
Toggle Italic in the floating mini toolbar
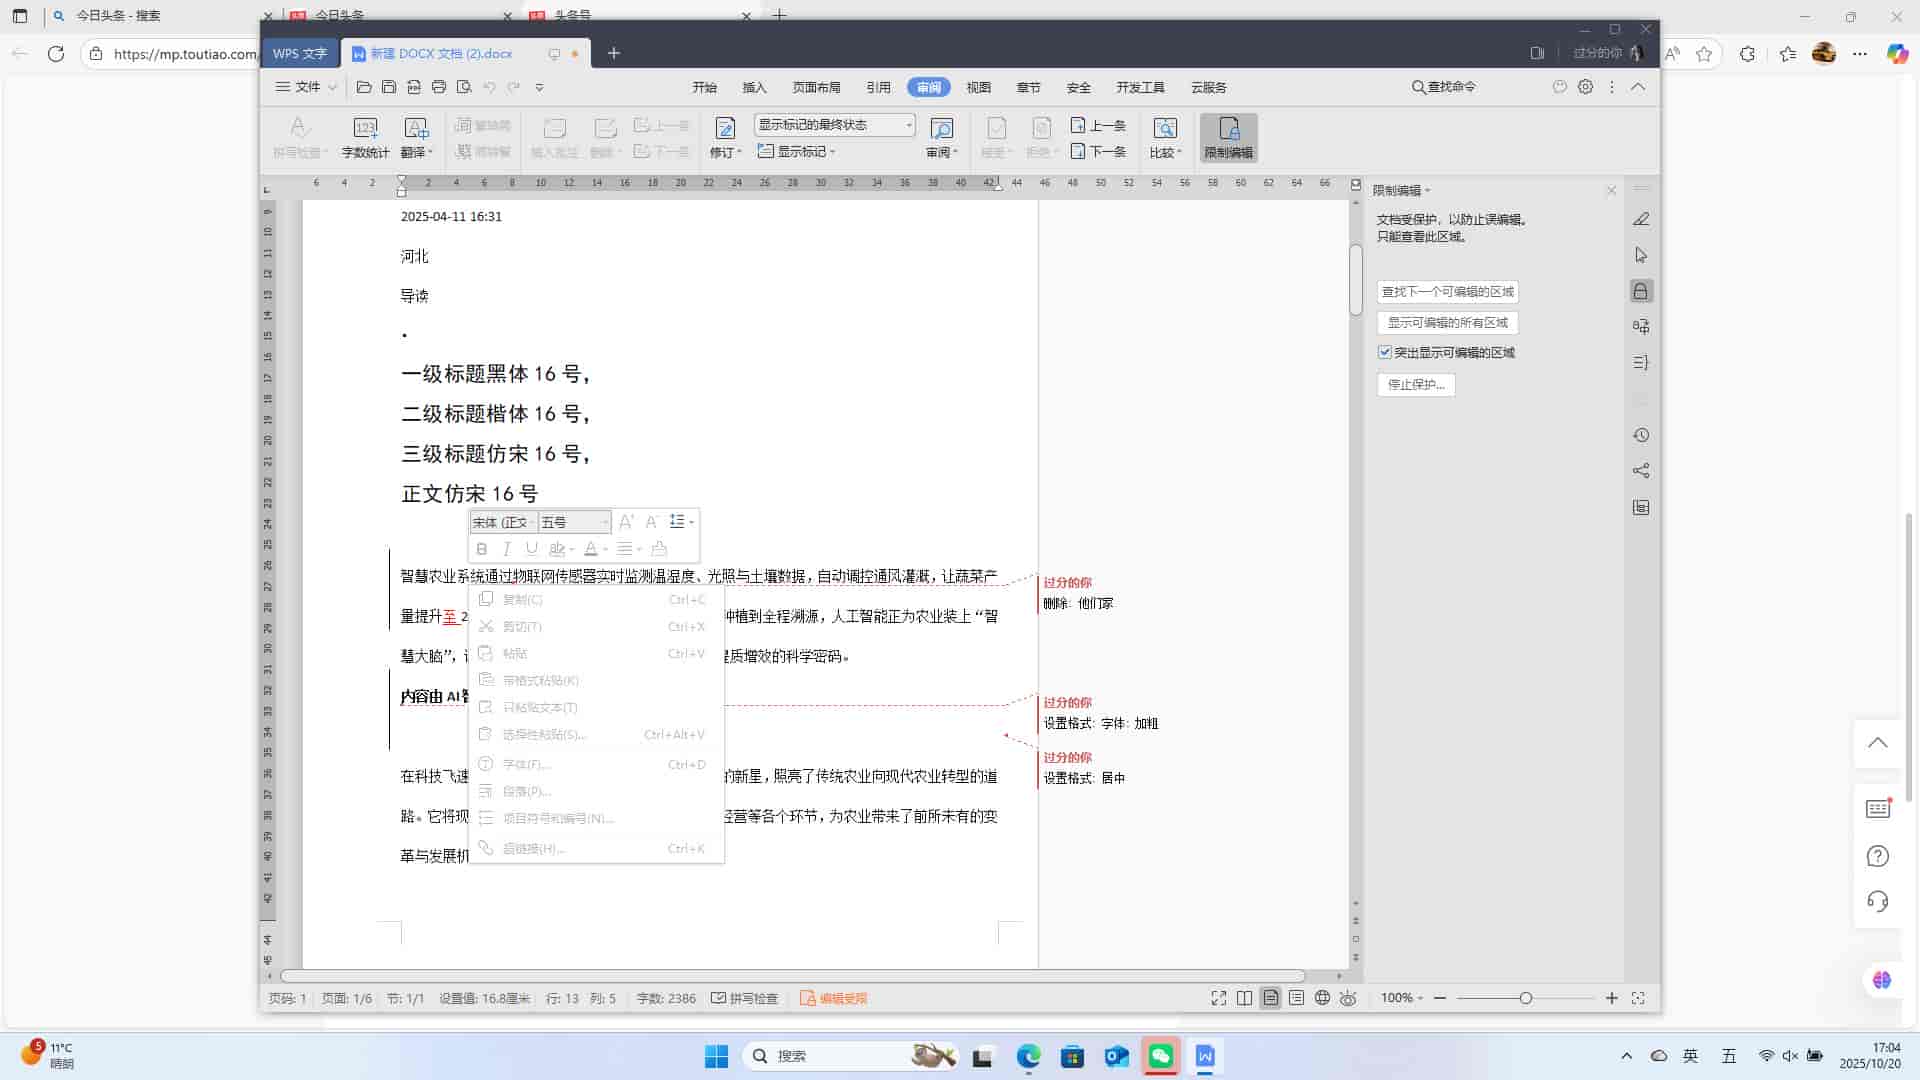click(507, 549)
